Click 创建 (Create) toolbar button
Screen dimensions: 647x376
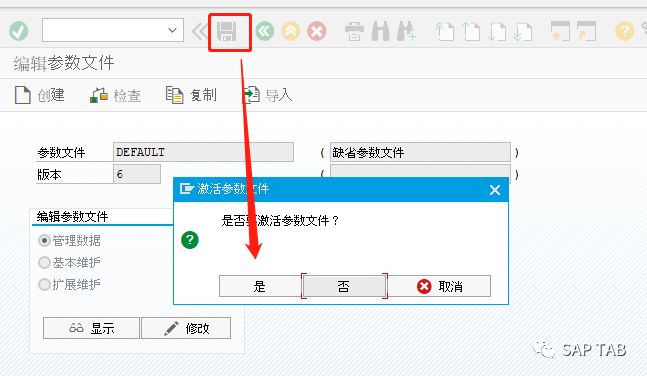click(40, 95)
